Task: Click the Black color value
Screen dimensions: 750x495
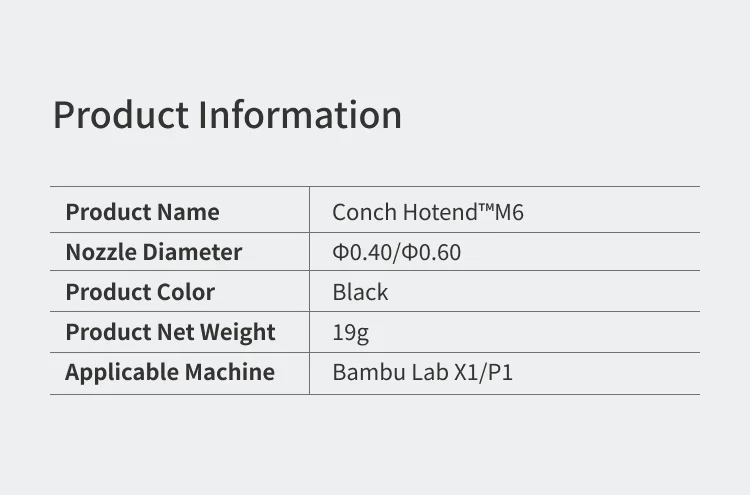Action: [360, 292]
